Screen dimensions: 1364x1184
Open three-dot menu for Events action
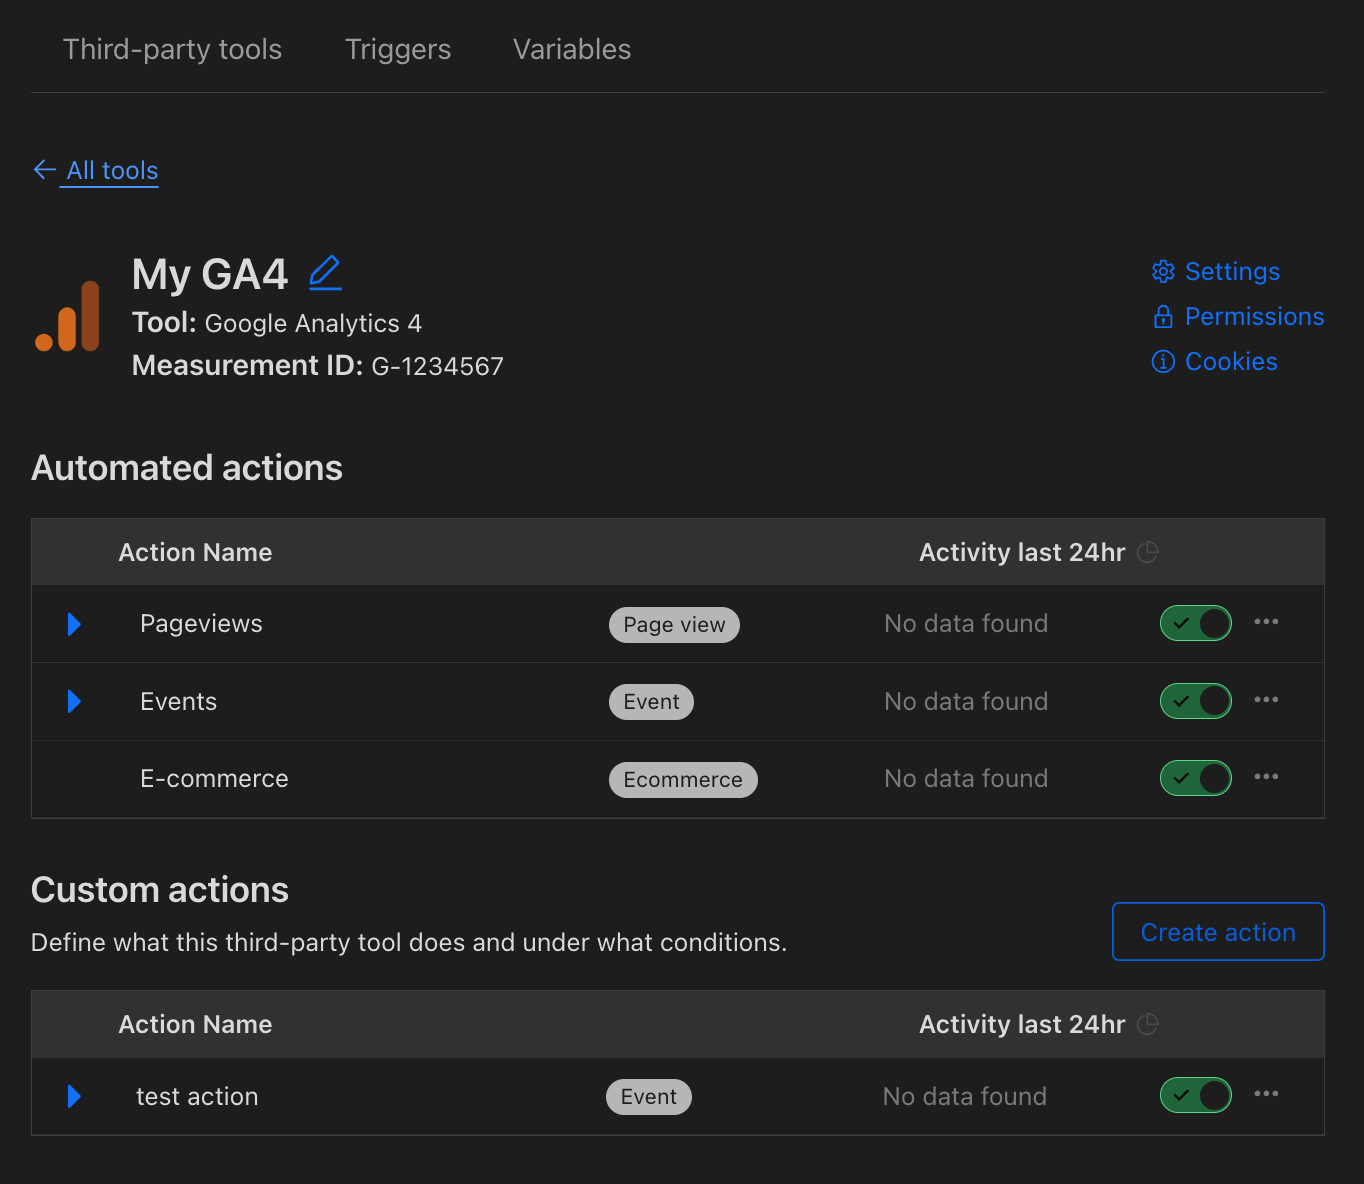(1266, 700)
